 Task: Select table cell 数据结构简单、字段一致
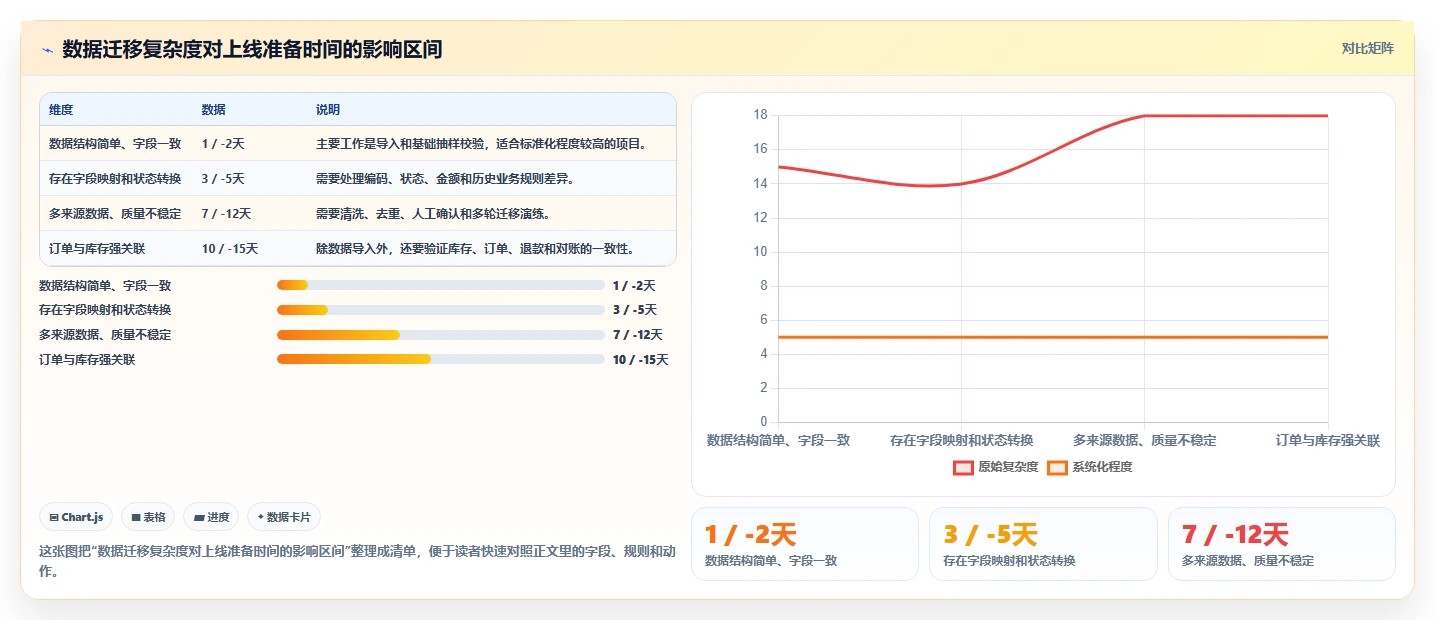tap(115, 144)
